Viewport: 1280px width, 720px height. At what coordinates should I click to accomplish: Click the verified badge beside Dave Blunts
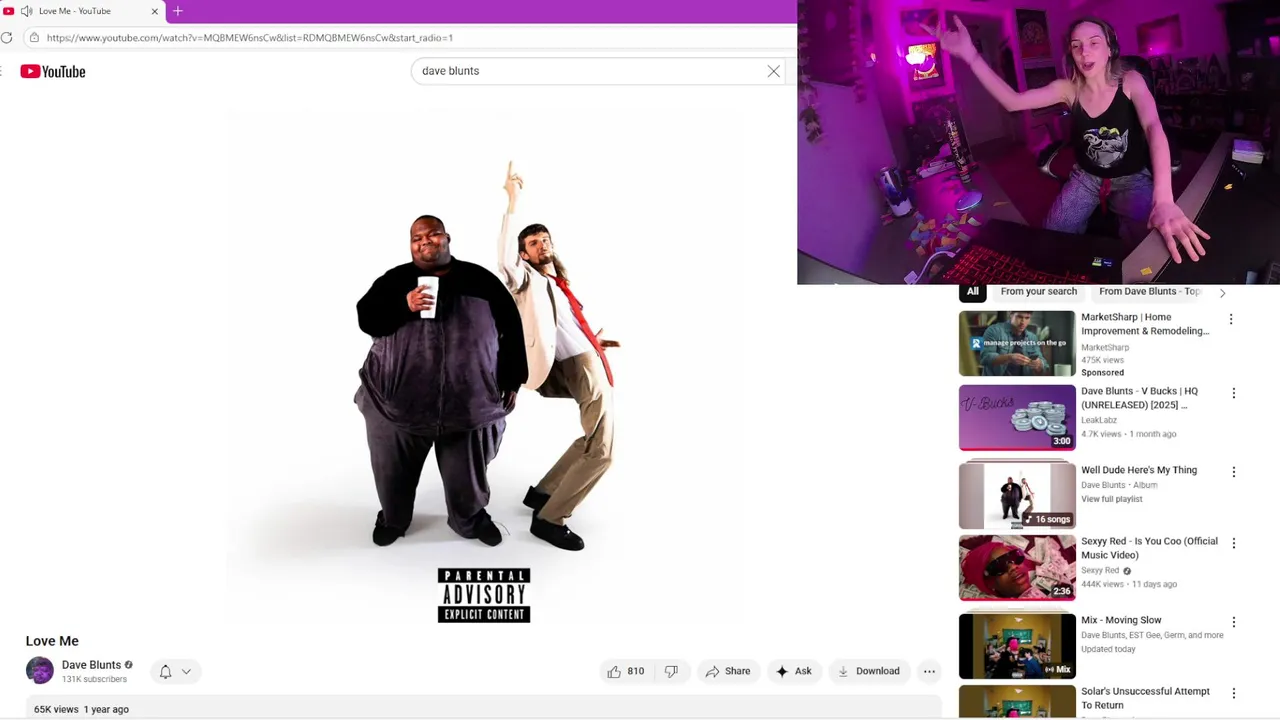pos(128,665)
